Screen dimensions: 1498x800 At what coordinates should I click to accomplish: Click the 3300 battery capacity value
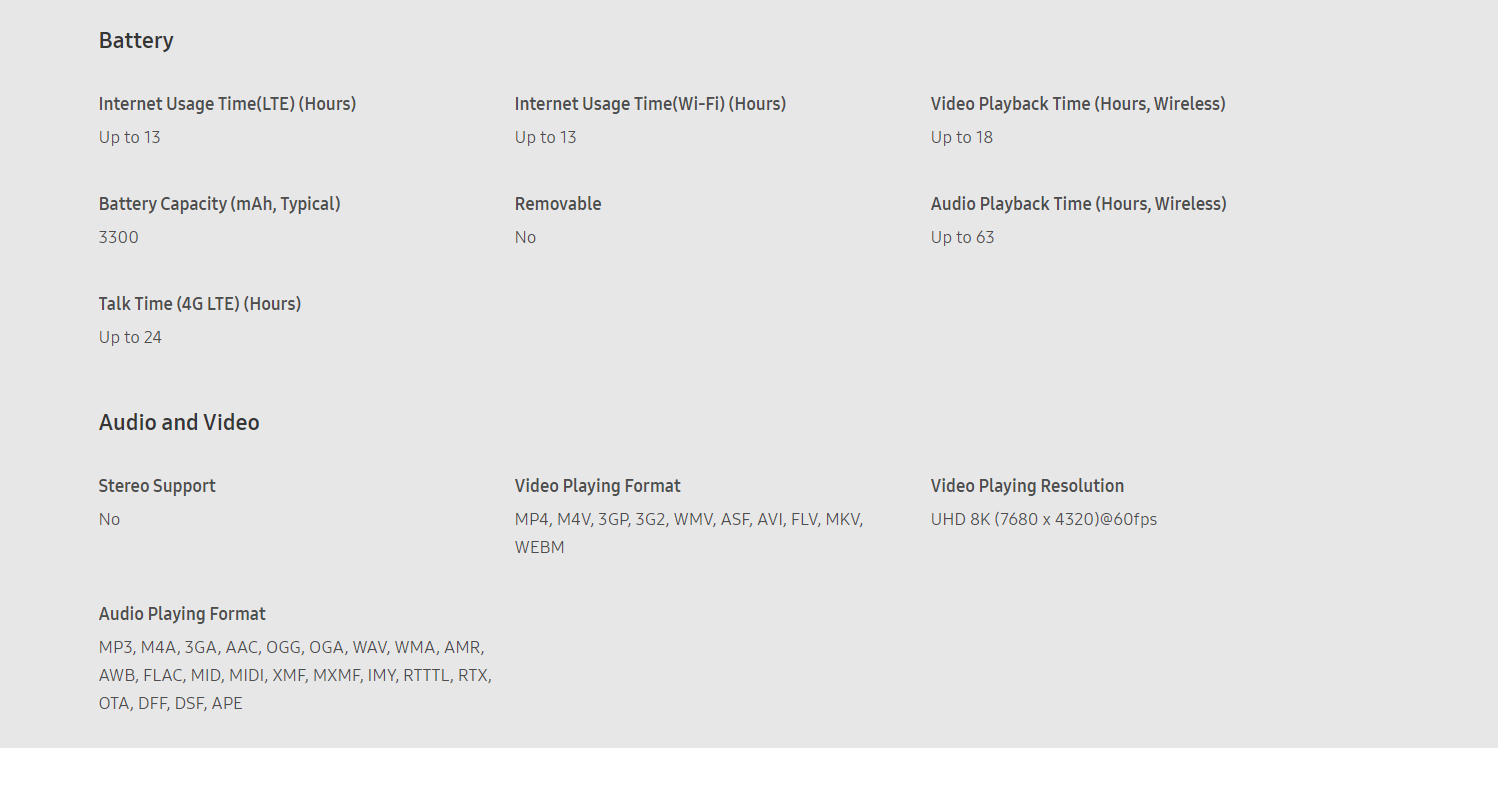tap(119, 237)
